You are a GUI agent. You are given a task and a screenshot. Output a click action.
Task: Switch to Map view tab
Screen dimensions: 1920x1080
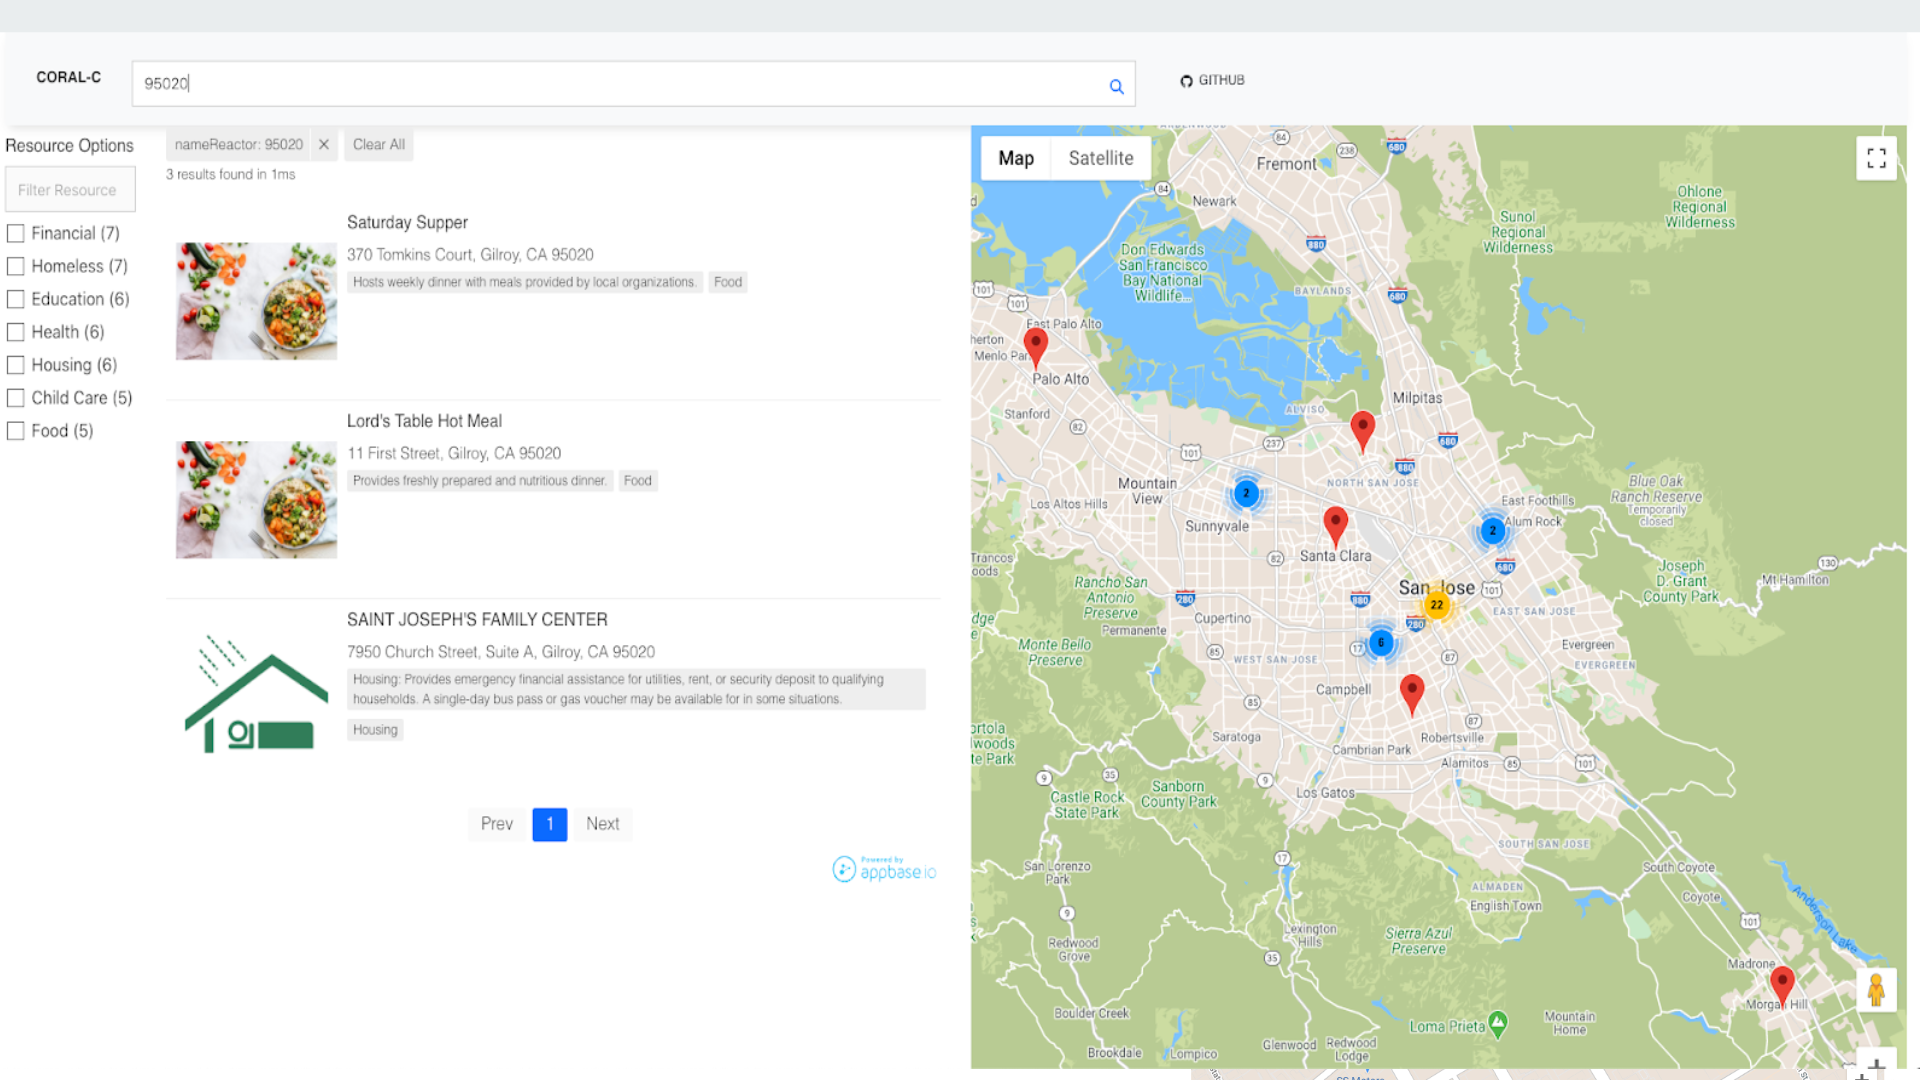[x=1016, y=158]
